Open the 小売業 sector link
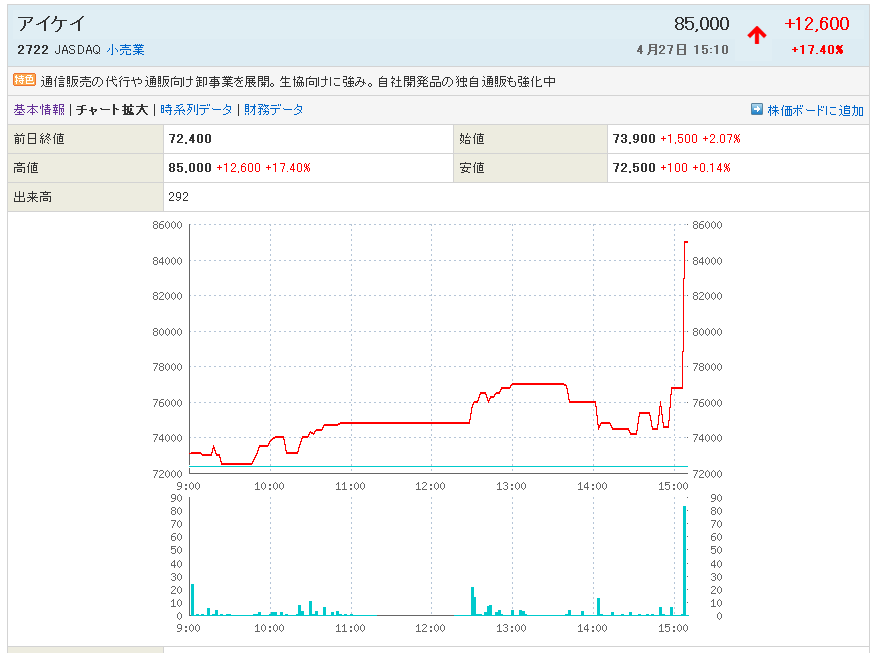Screen dimensions: 876x653 pyautogui.click(x=125, y=49)
